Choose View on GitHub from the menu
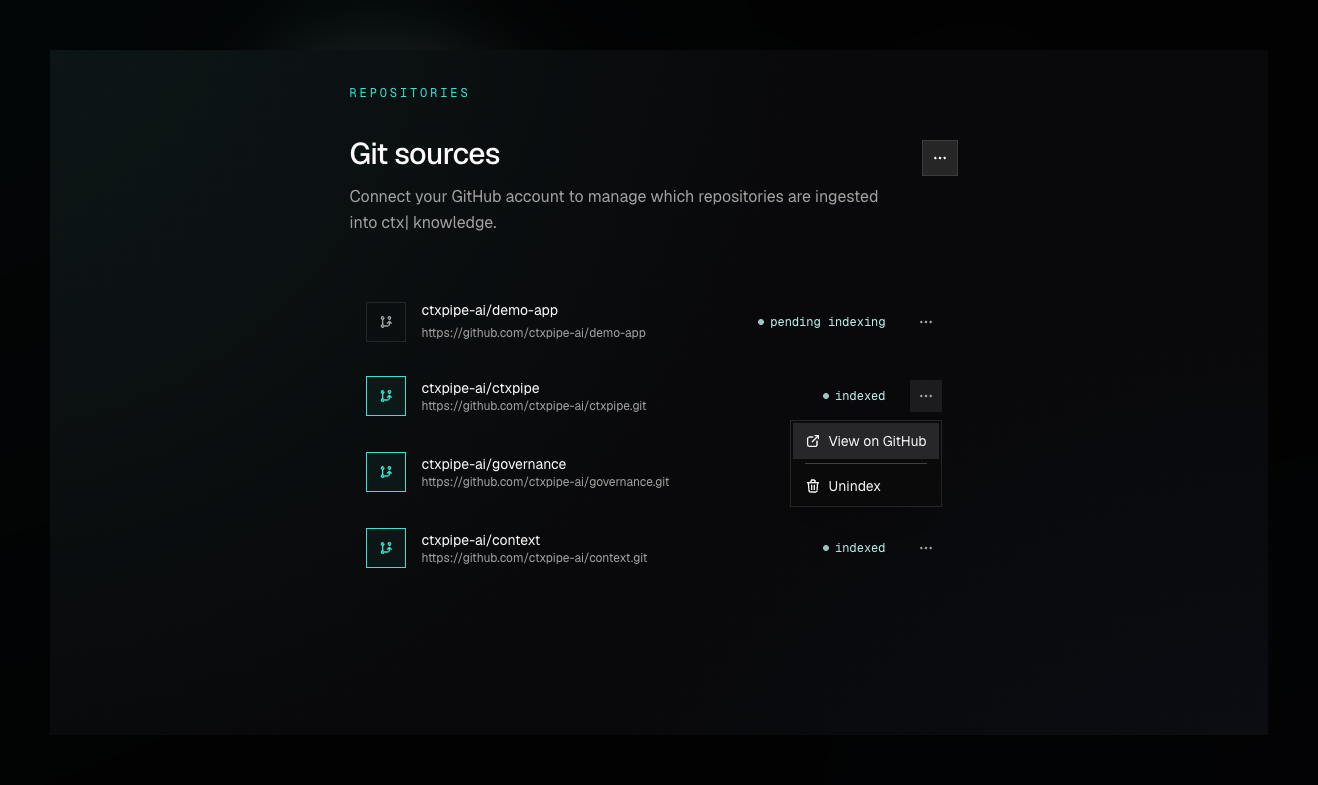The height and width of the screenshot is (785, 1318). 866,441
